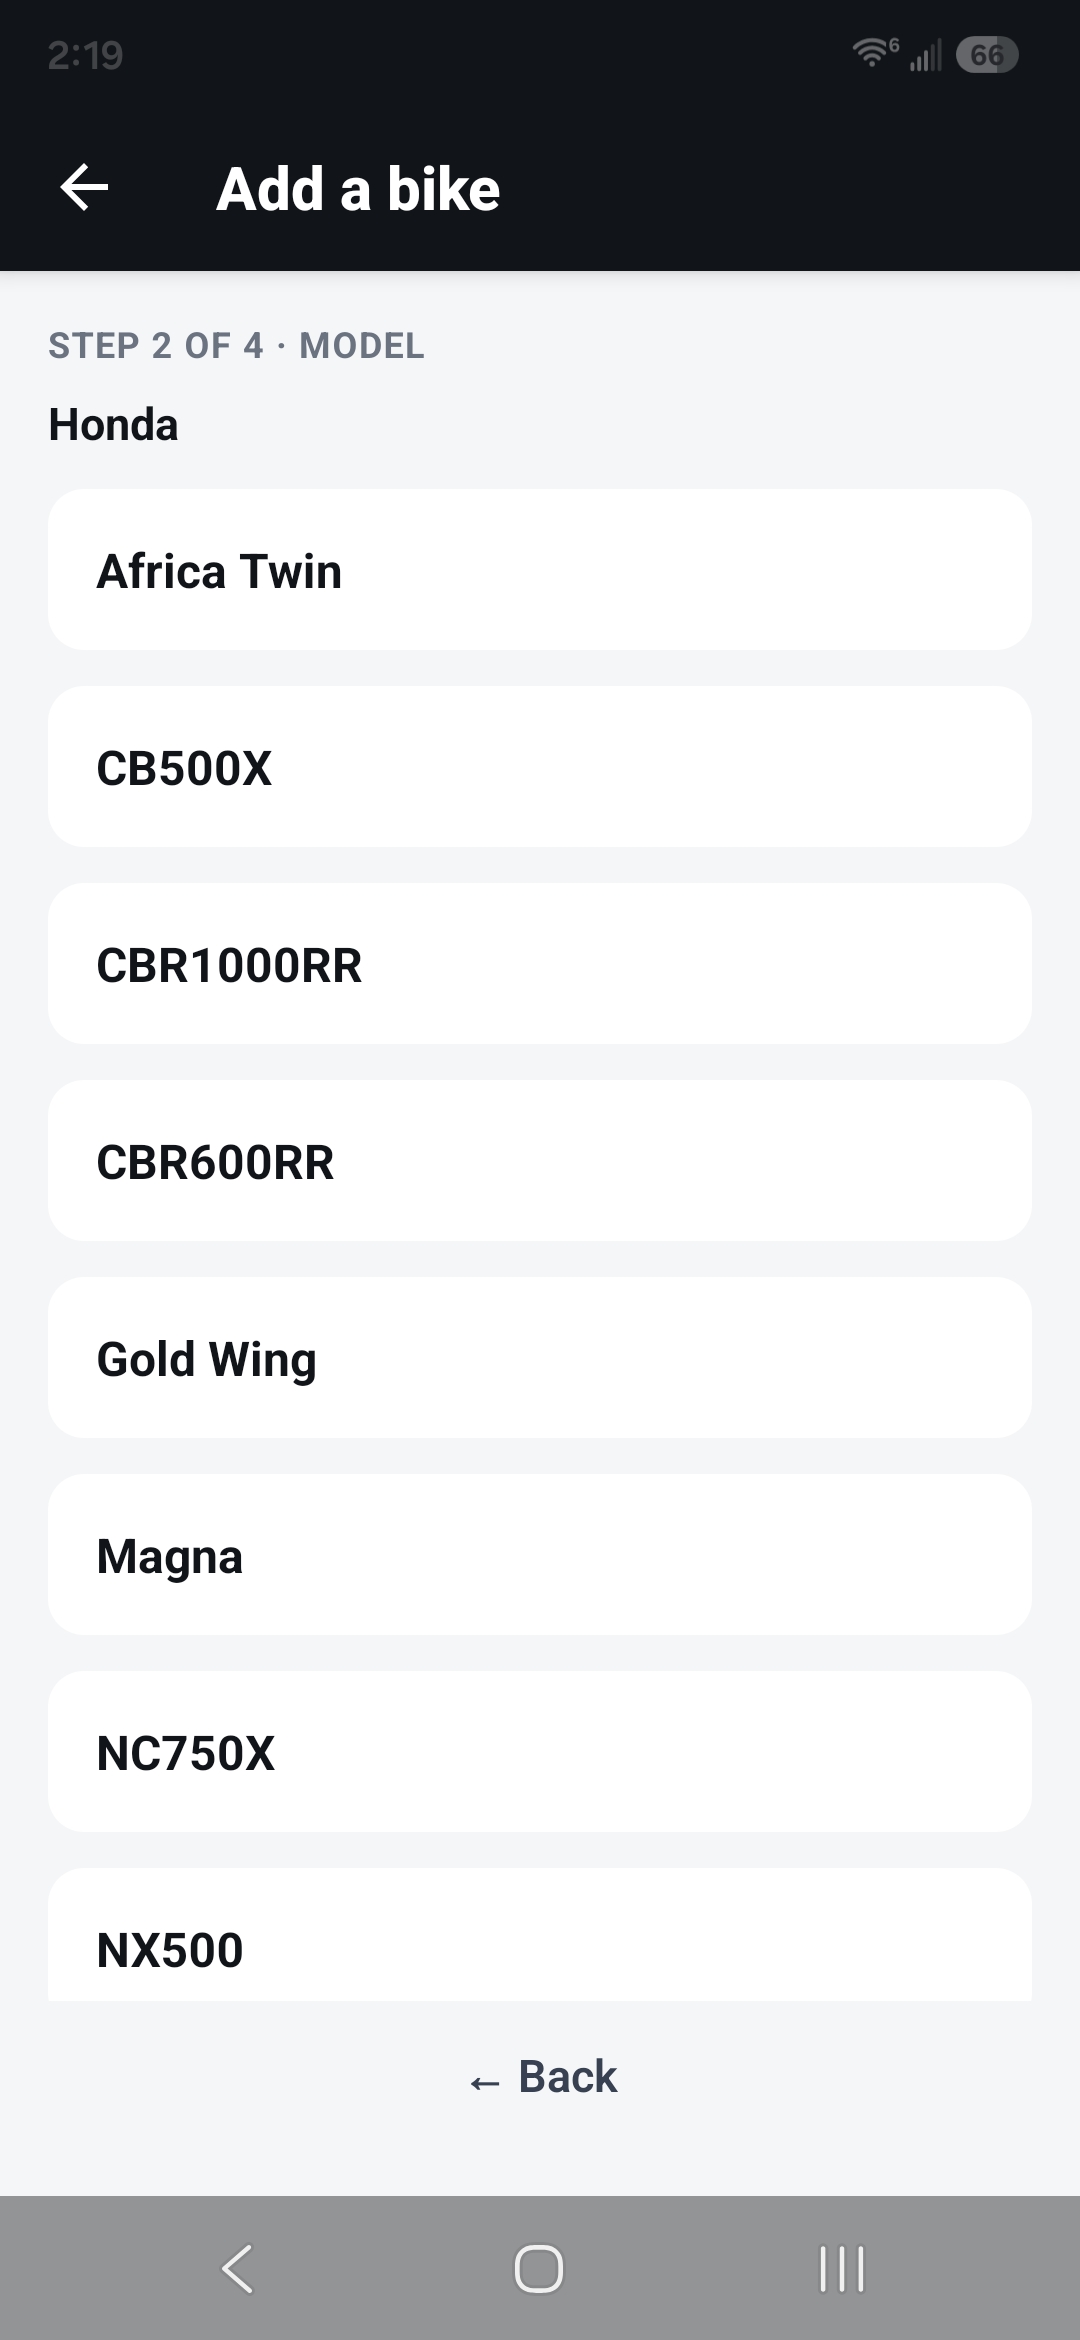Choose the CB500X model
This screenshot has width=1080, height=2340.
point(540,767)
